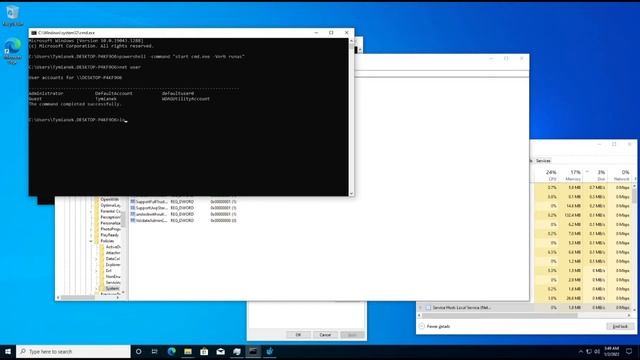This screenshot has height=360, width=640.
Task: Open the Start menu
Action: 8,351
